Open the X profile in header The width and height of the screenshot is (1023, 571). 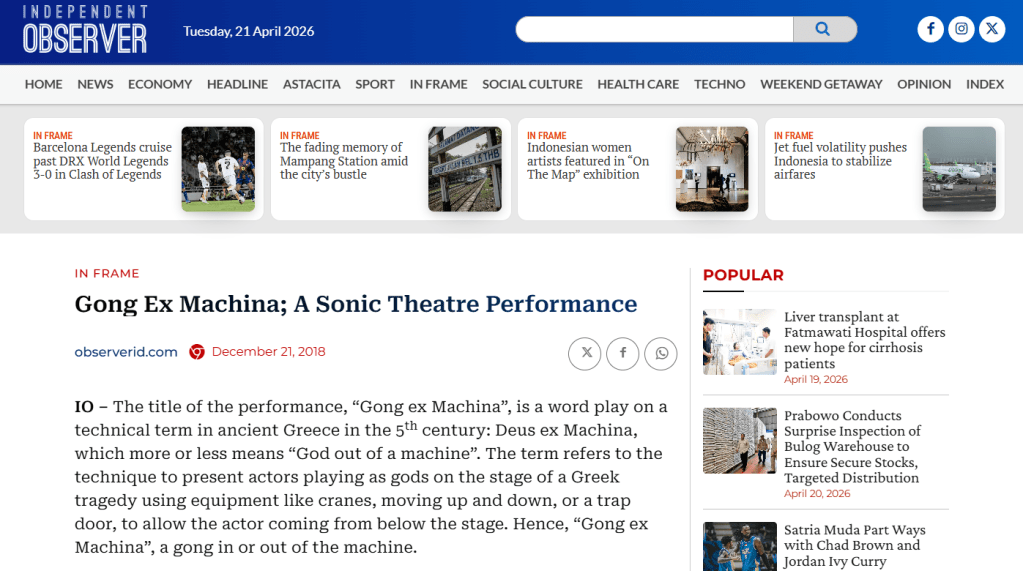point(991,29)
